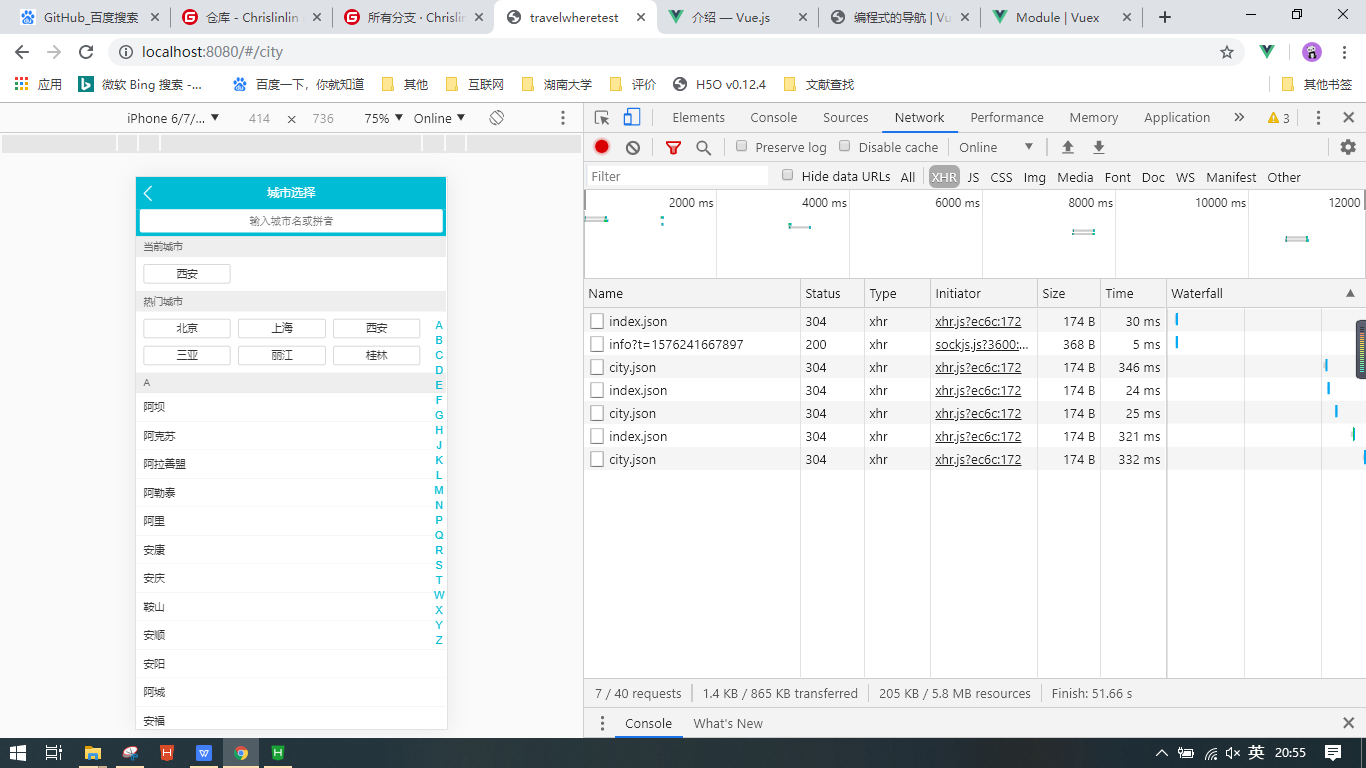This screenshot has height=768, width=1366.
Task: Click city search input field
Action: (x=291, y=221)
